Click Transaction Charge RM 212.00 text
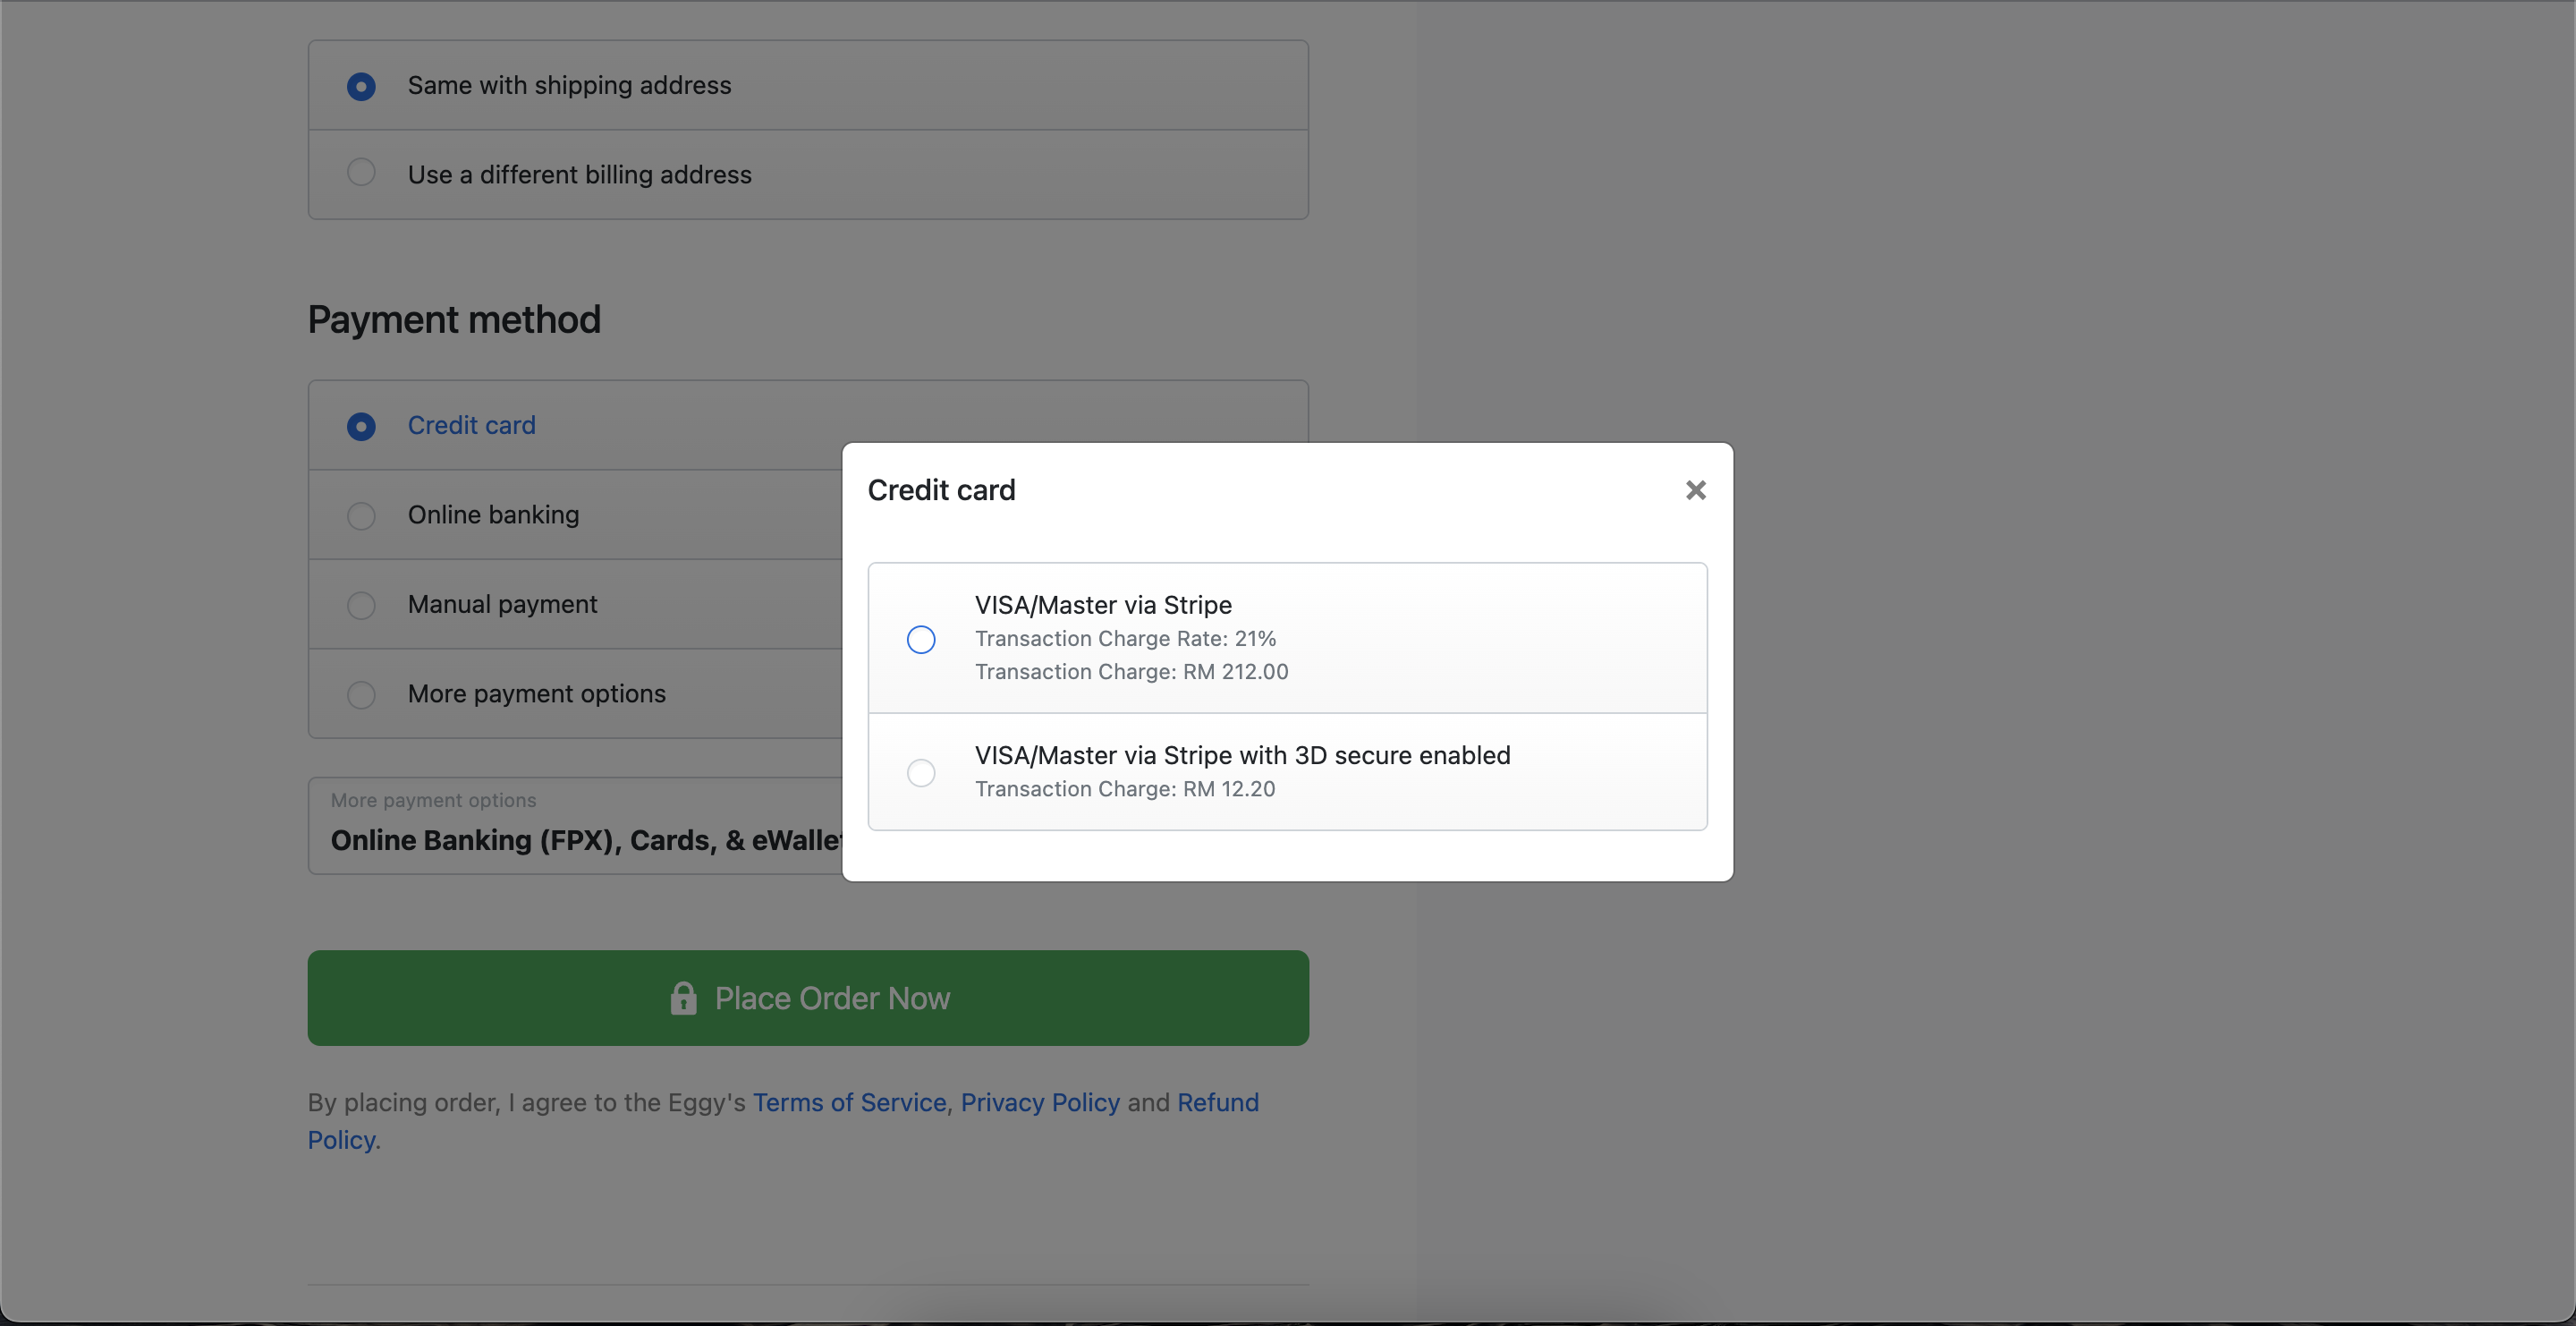The width and height of the screenshot is (2576, 1326). point(1131,671)
